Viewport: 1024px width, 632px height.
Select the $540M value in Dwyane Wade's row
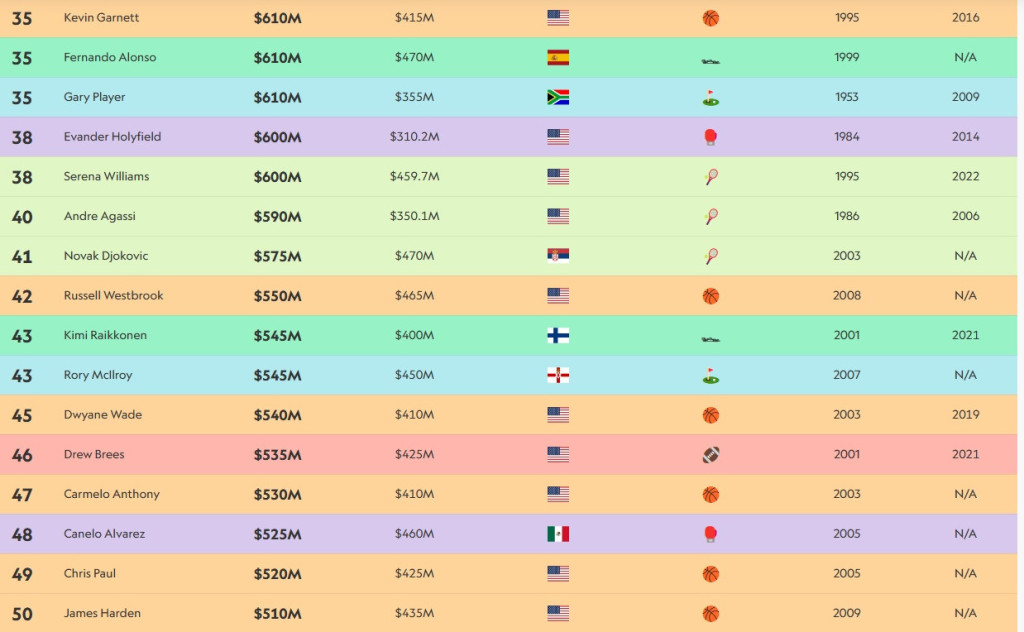click(x=277, y=415)
